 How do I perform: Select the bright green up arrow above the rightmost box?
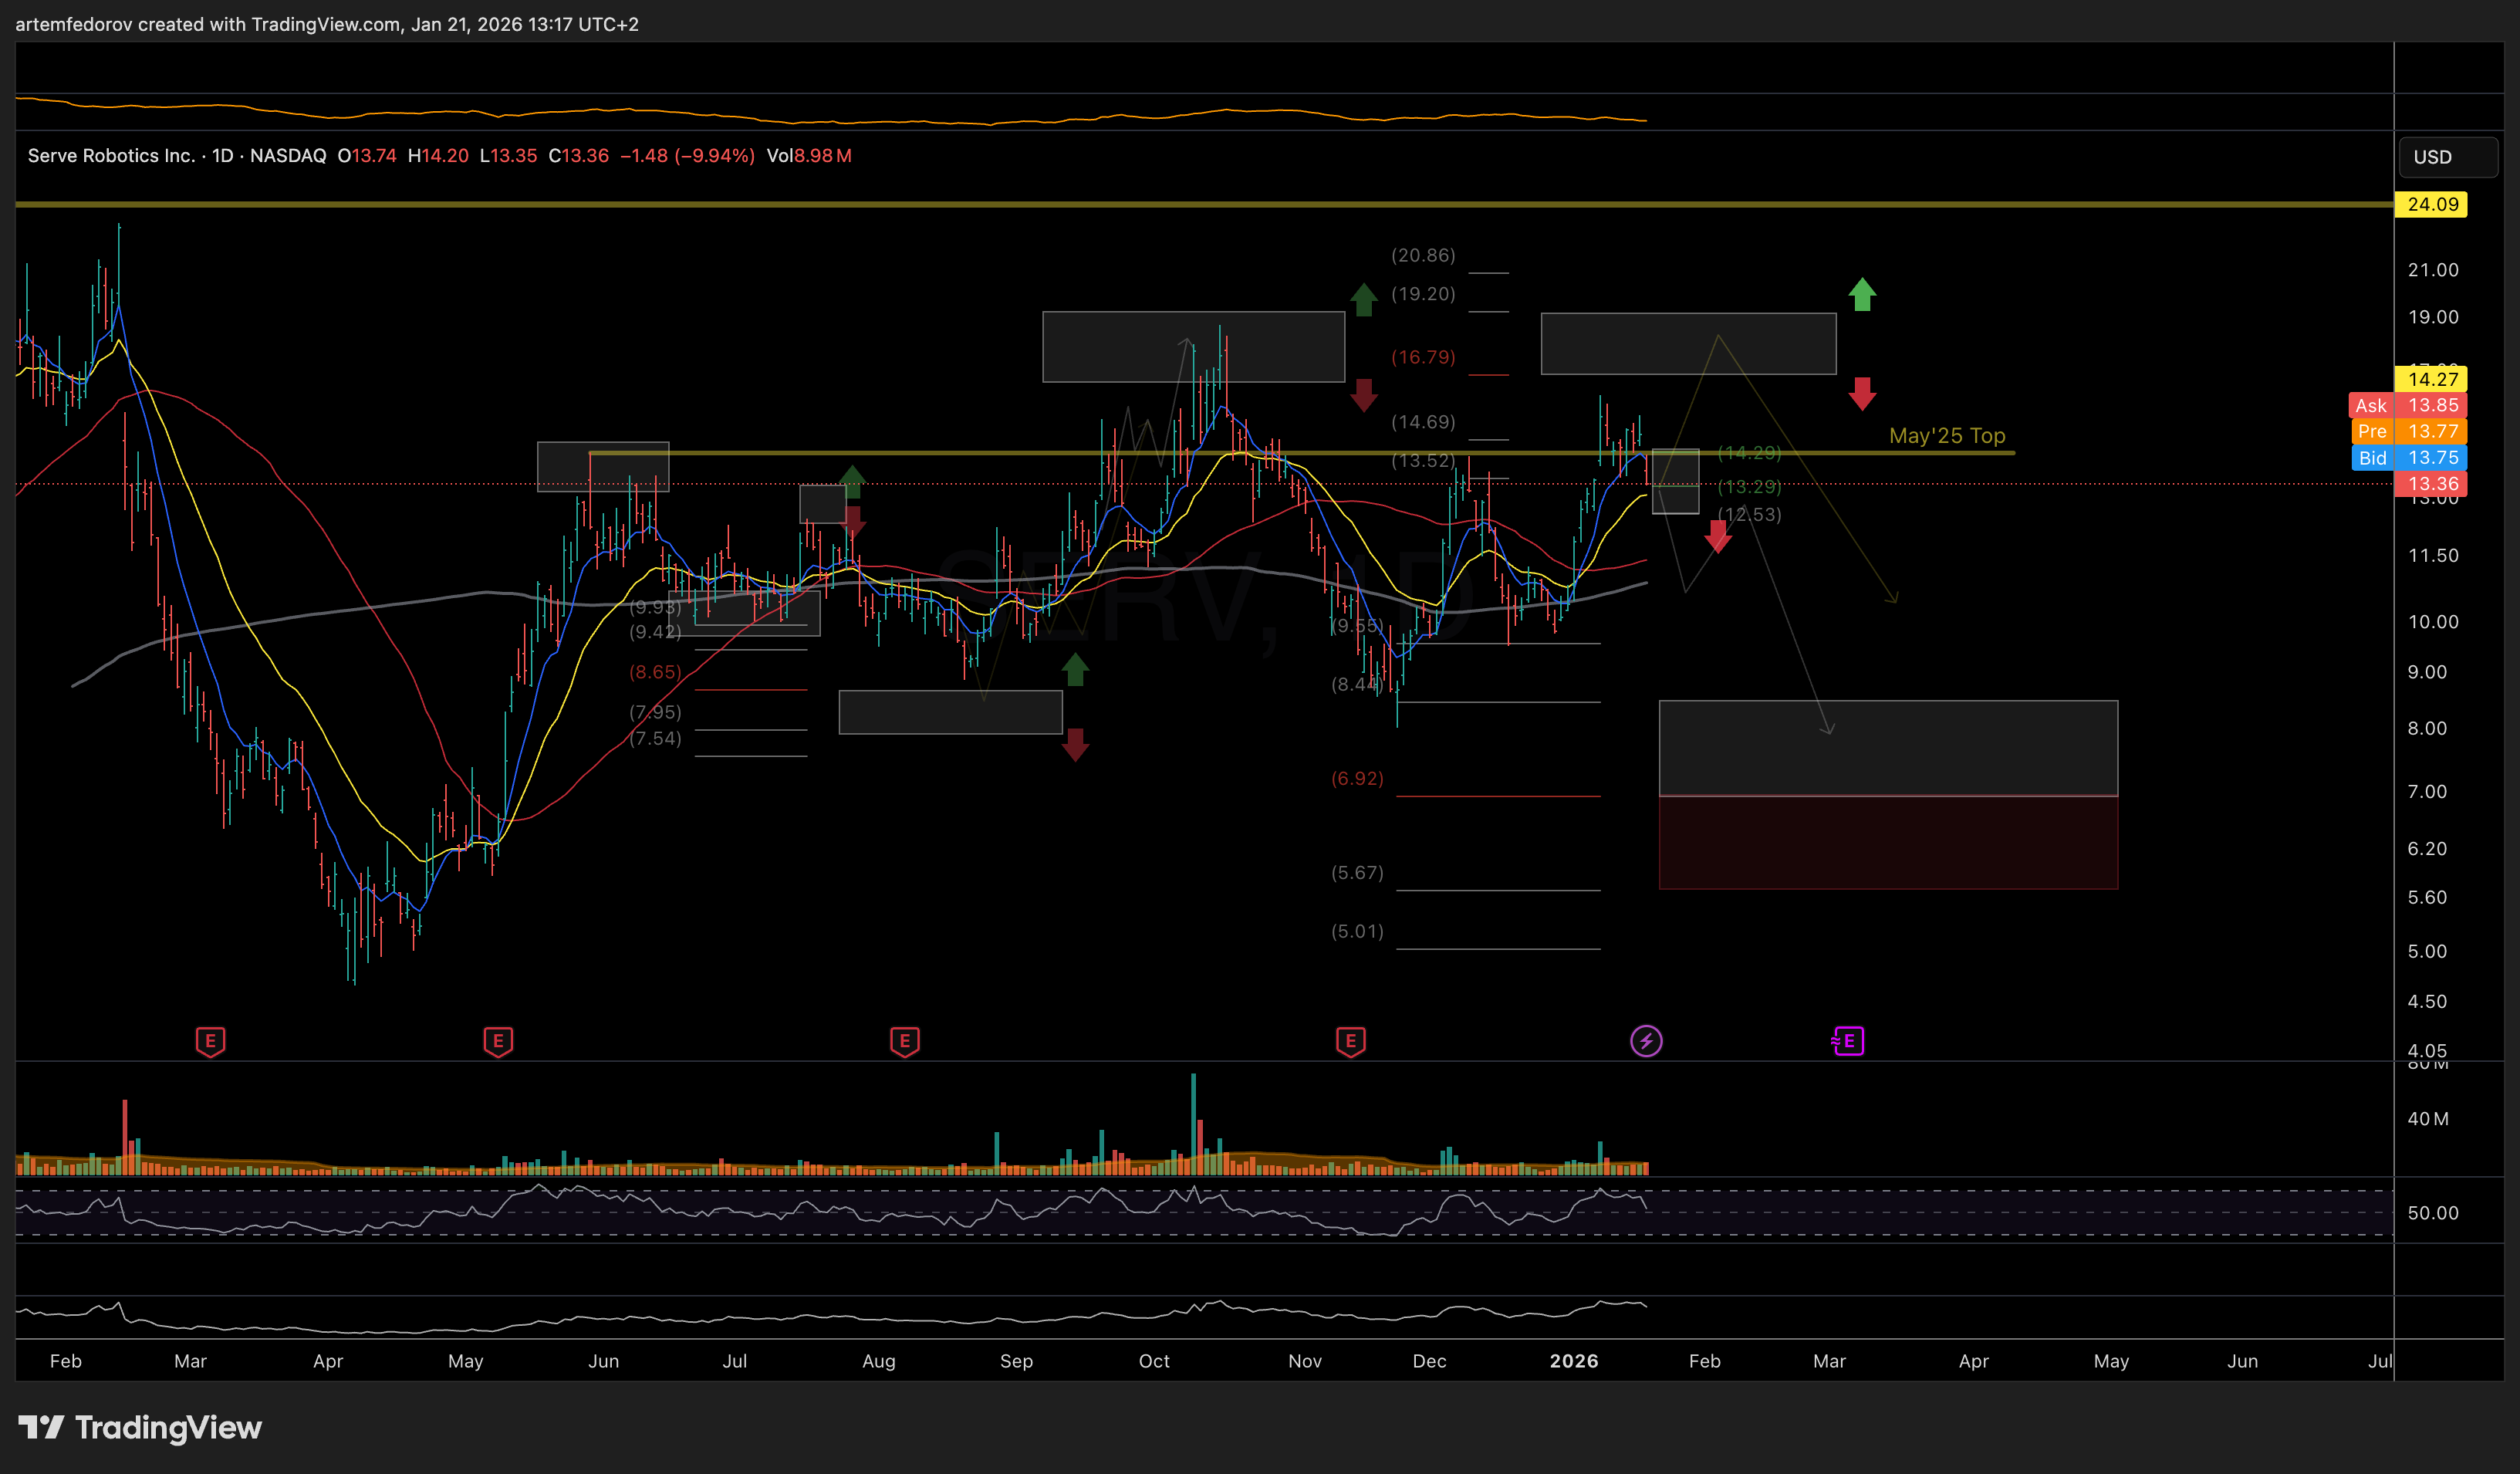[x=1862, y=294]
